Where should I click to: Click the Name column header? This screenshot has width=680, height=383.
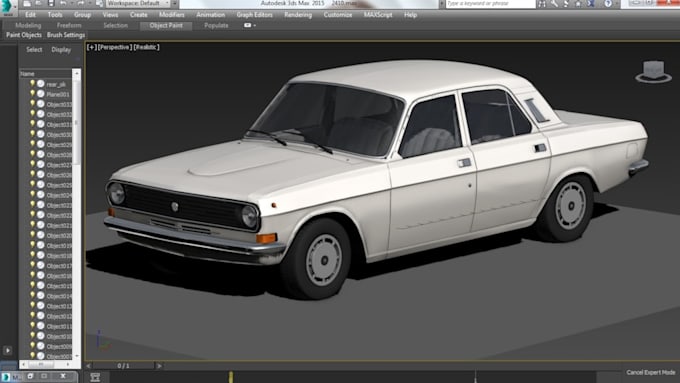click(x=45, y=74)
